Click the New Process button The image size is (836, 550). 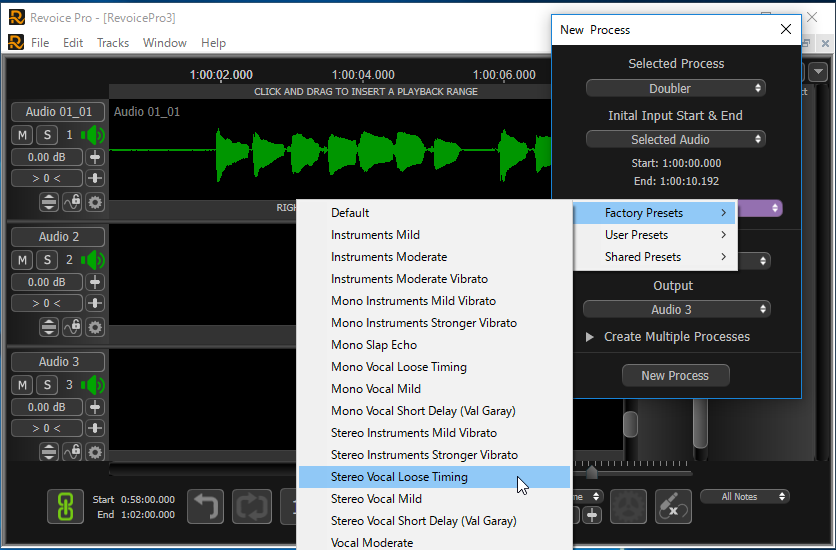point(676,375)
